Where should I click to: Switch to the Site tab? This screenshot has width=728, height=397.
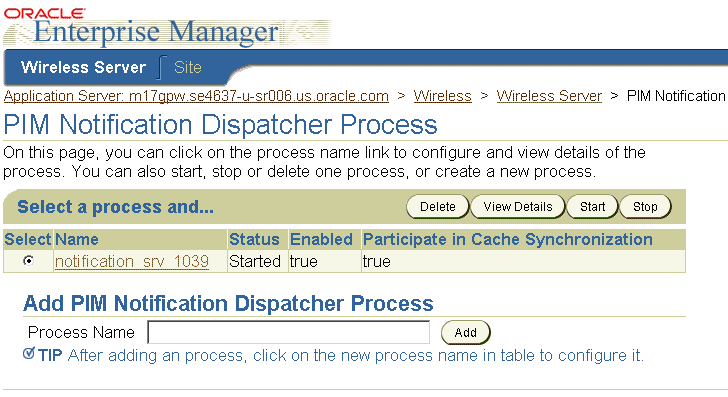[188, 67]
